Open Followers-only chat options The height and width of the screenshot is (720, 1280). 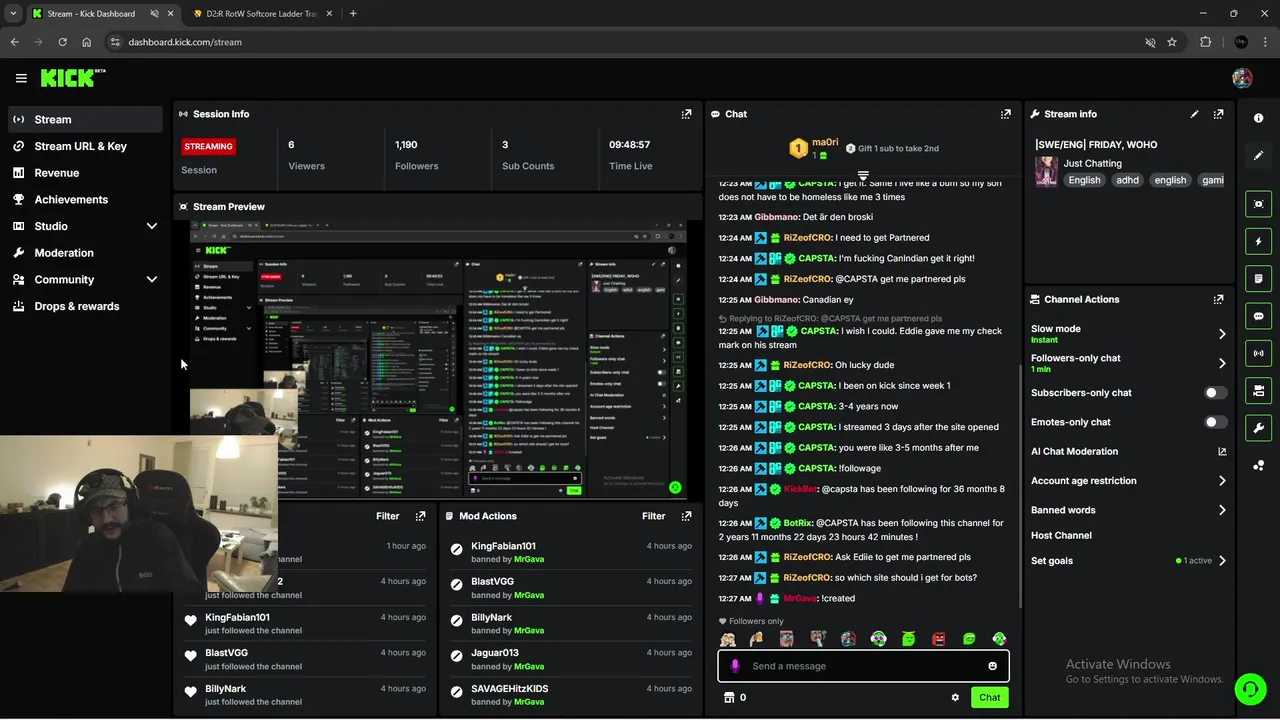pyautogui.click(x=1128, y=363)
